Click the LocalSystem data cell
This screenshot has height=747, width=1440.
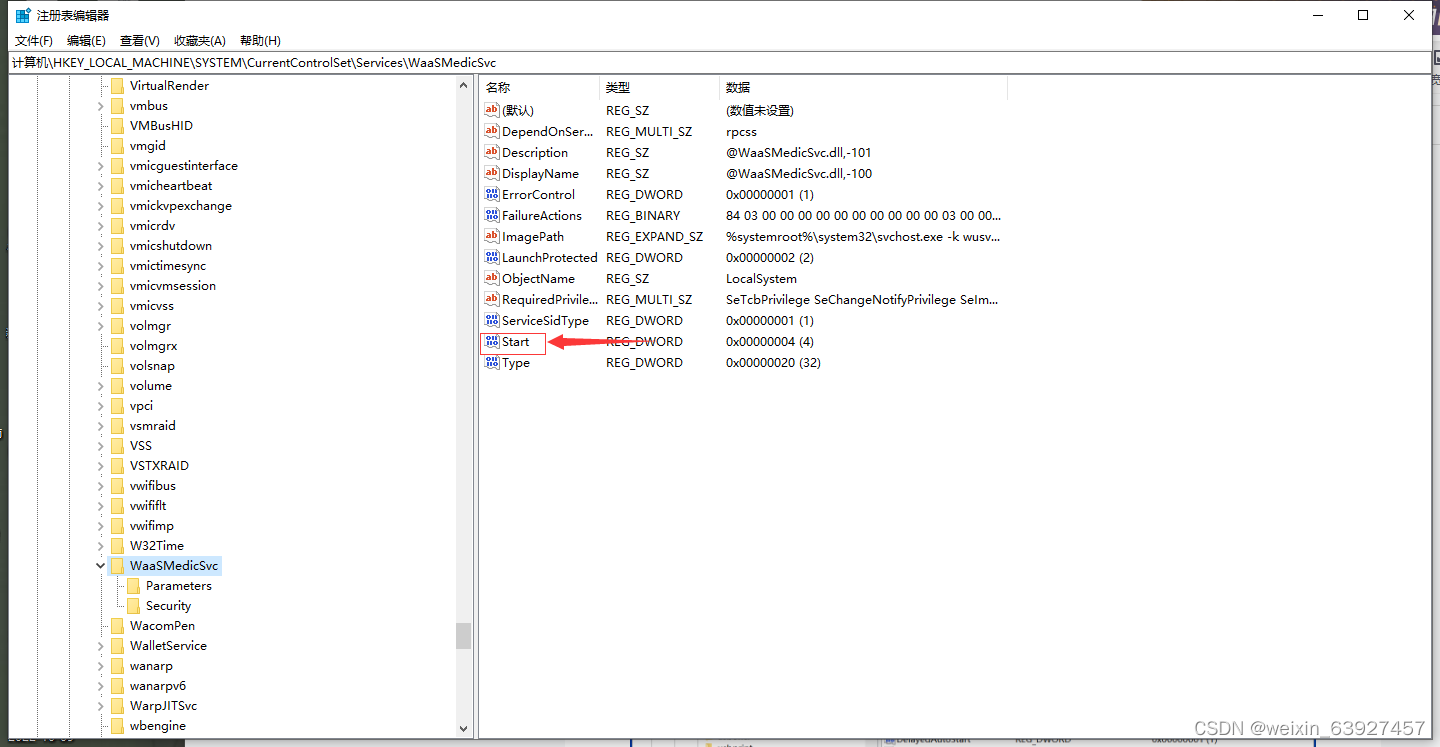point(761,279)
